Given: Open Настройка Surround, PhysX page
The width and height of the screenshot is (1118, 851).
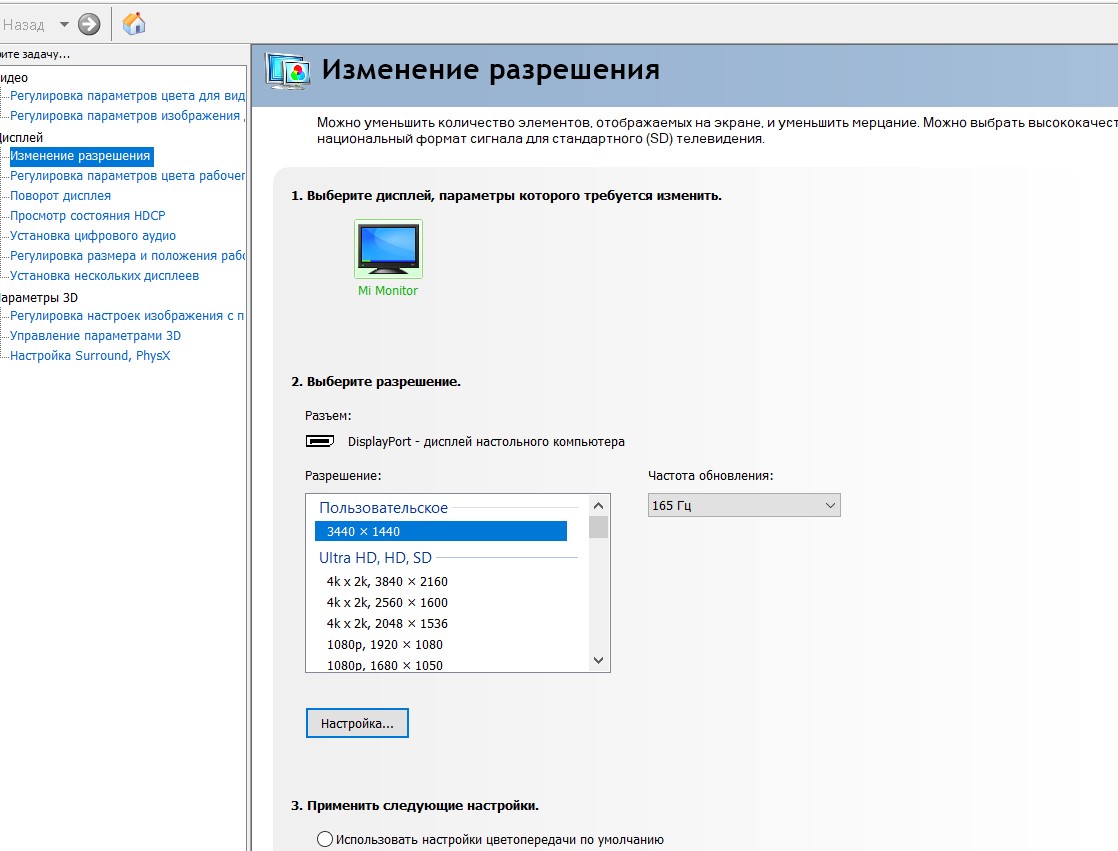Looking at the screenshot, I should [x=90, y=356].
